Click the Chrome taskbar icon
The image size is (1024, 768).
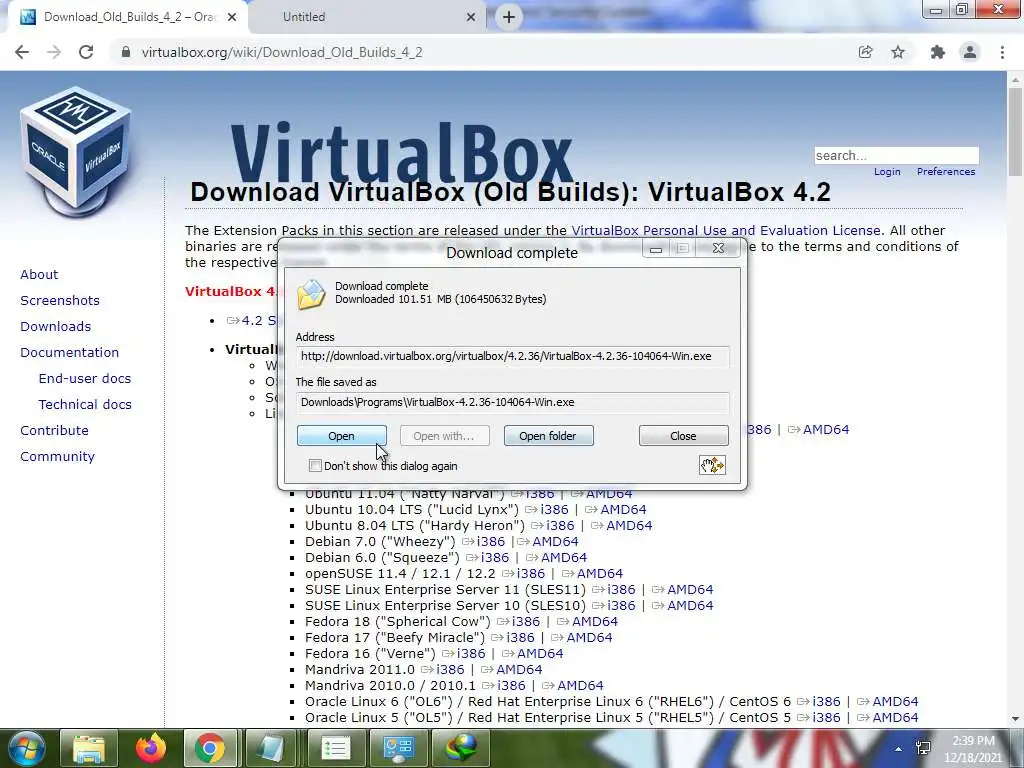point(210,749)
